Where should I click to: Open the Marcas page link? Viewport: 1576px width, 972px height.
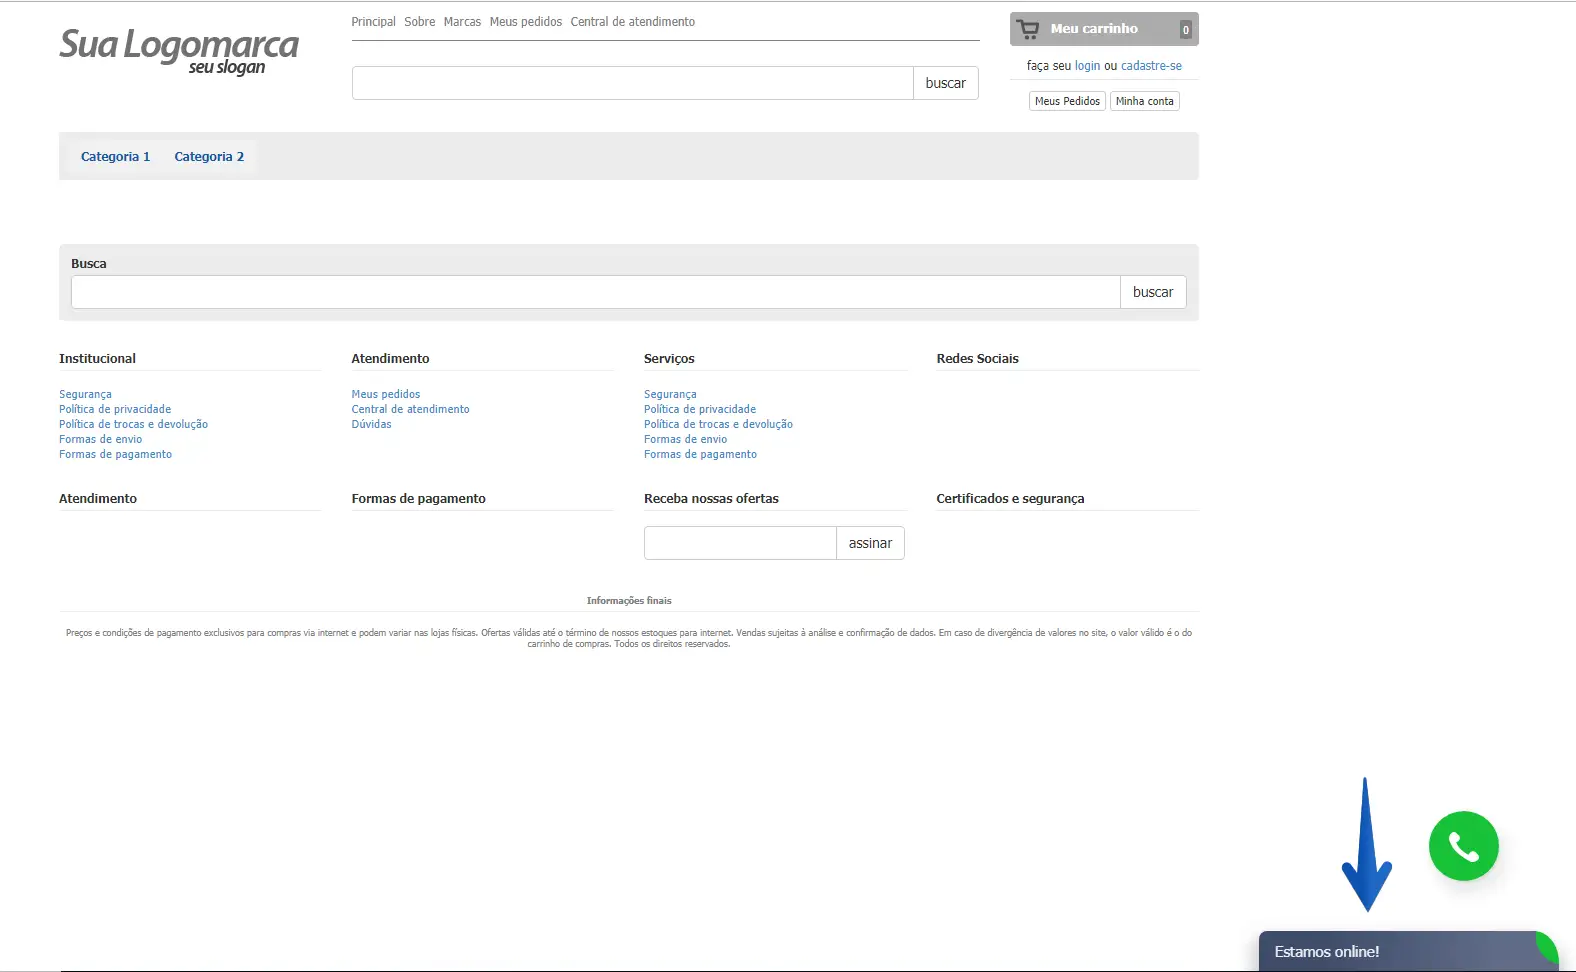[462, 22]
